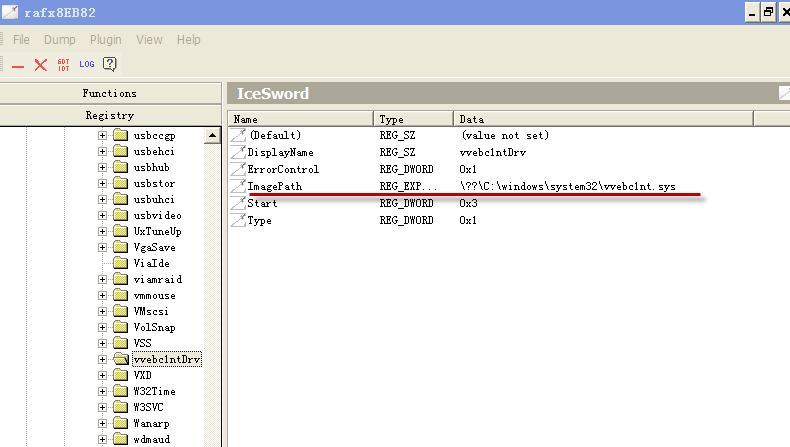Select the VXD tree item
This screenshot has width=790, height=447.
(x=143, y=375)
